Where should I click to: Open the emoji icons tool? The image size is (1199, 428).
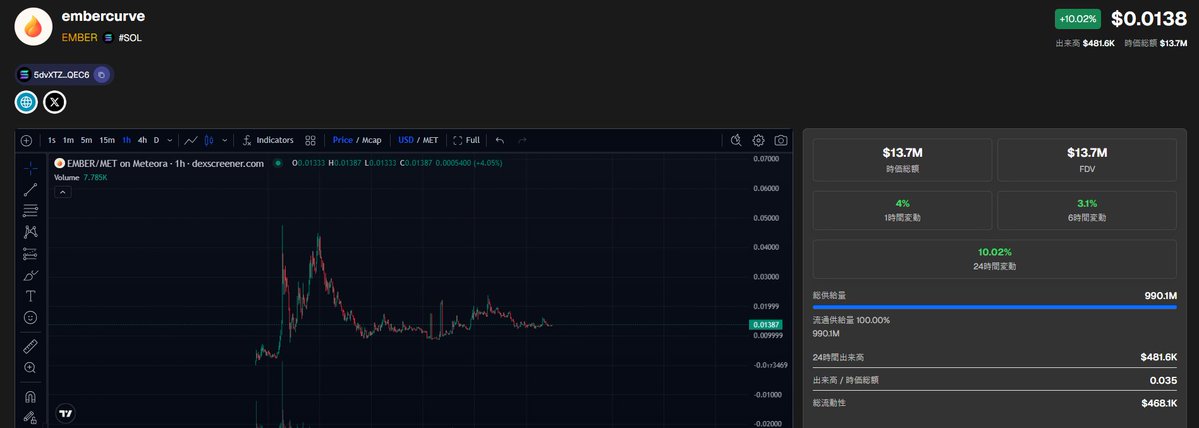tap(31, 317)
